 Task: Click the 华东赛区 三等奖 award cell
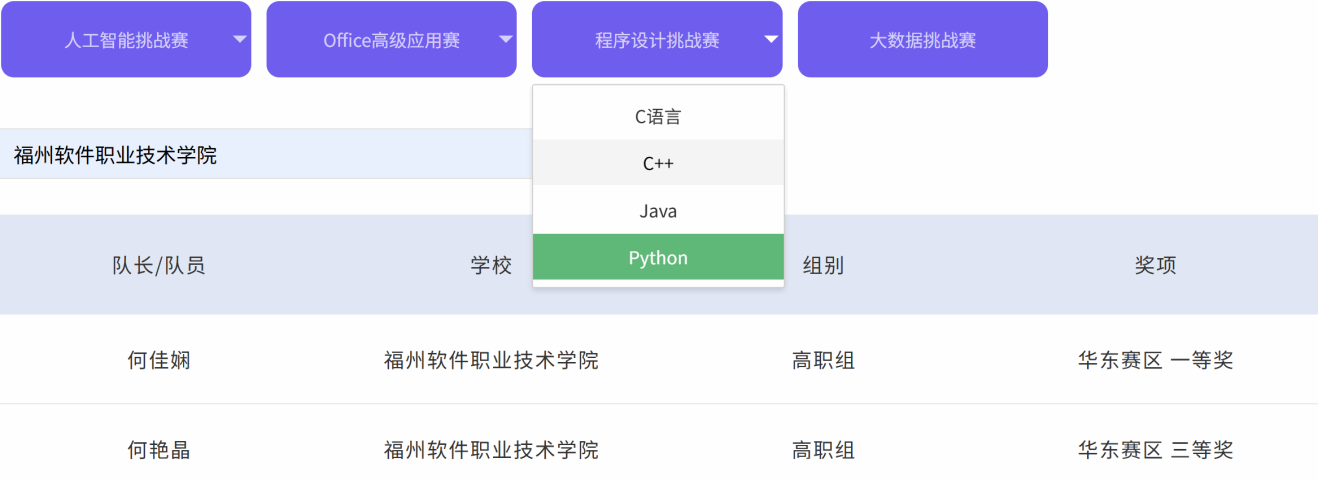click(1155, 450)
